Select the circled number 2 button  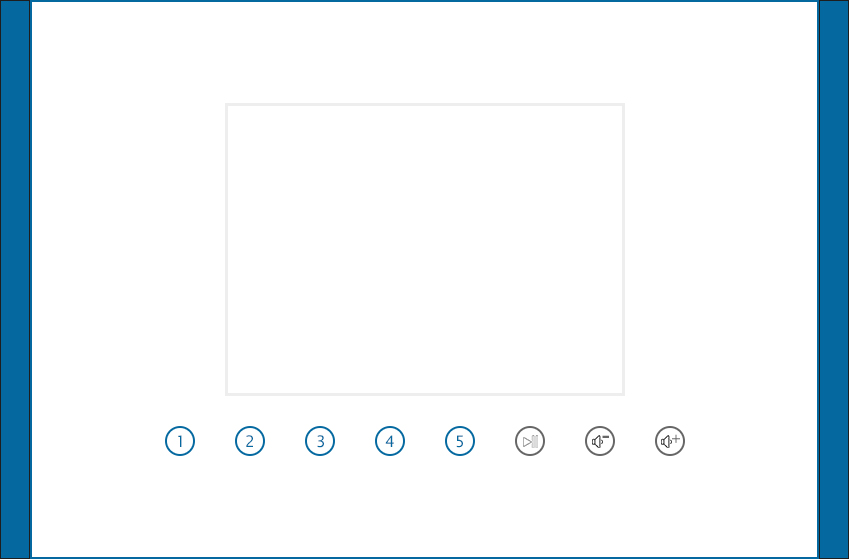click(250, 441)
